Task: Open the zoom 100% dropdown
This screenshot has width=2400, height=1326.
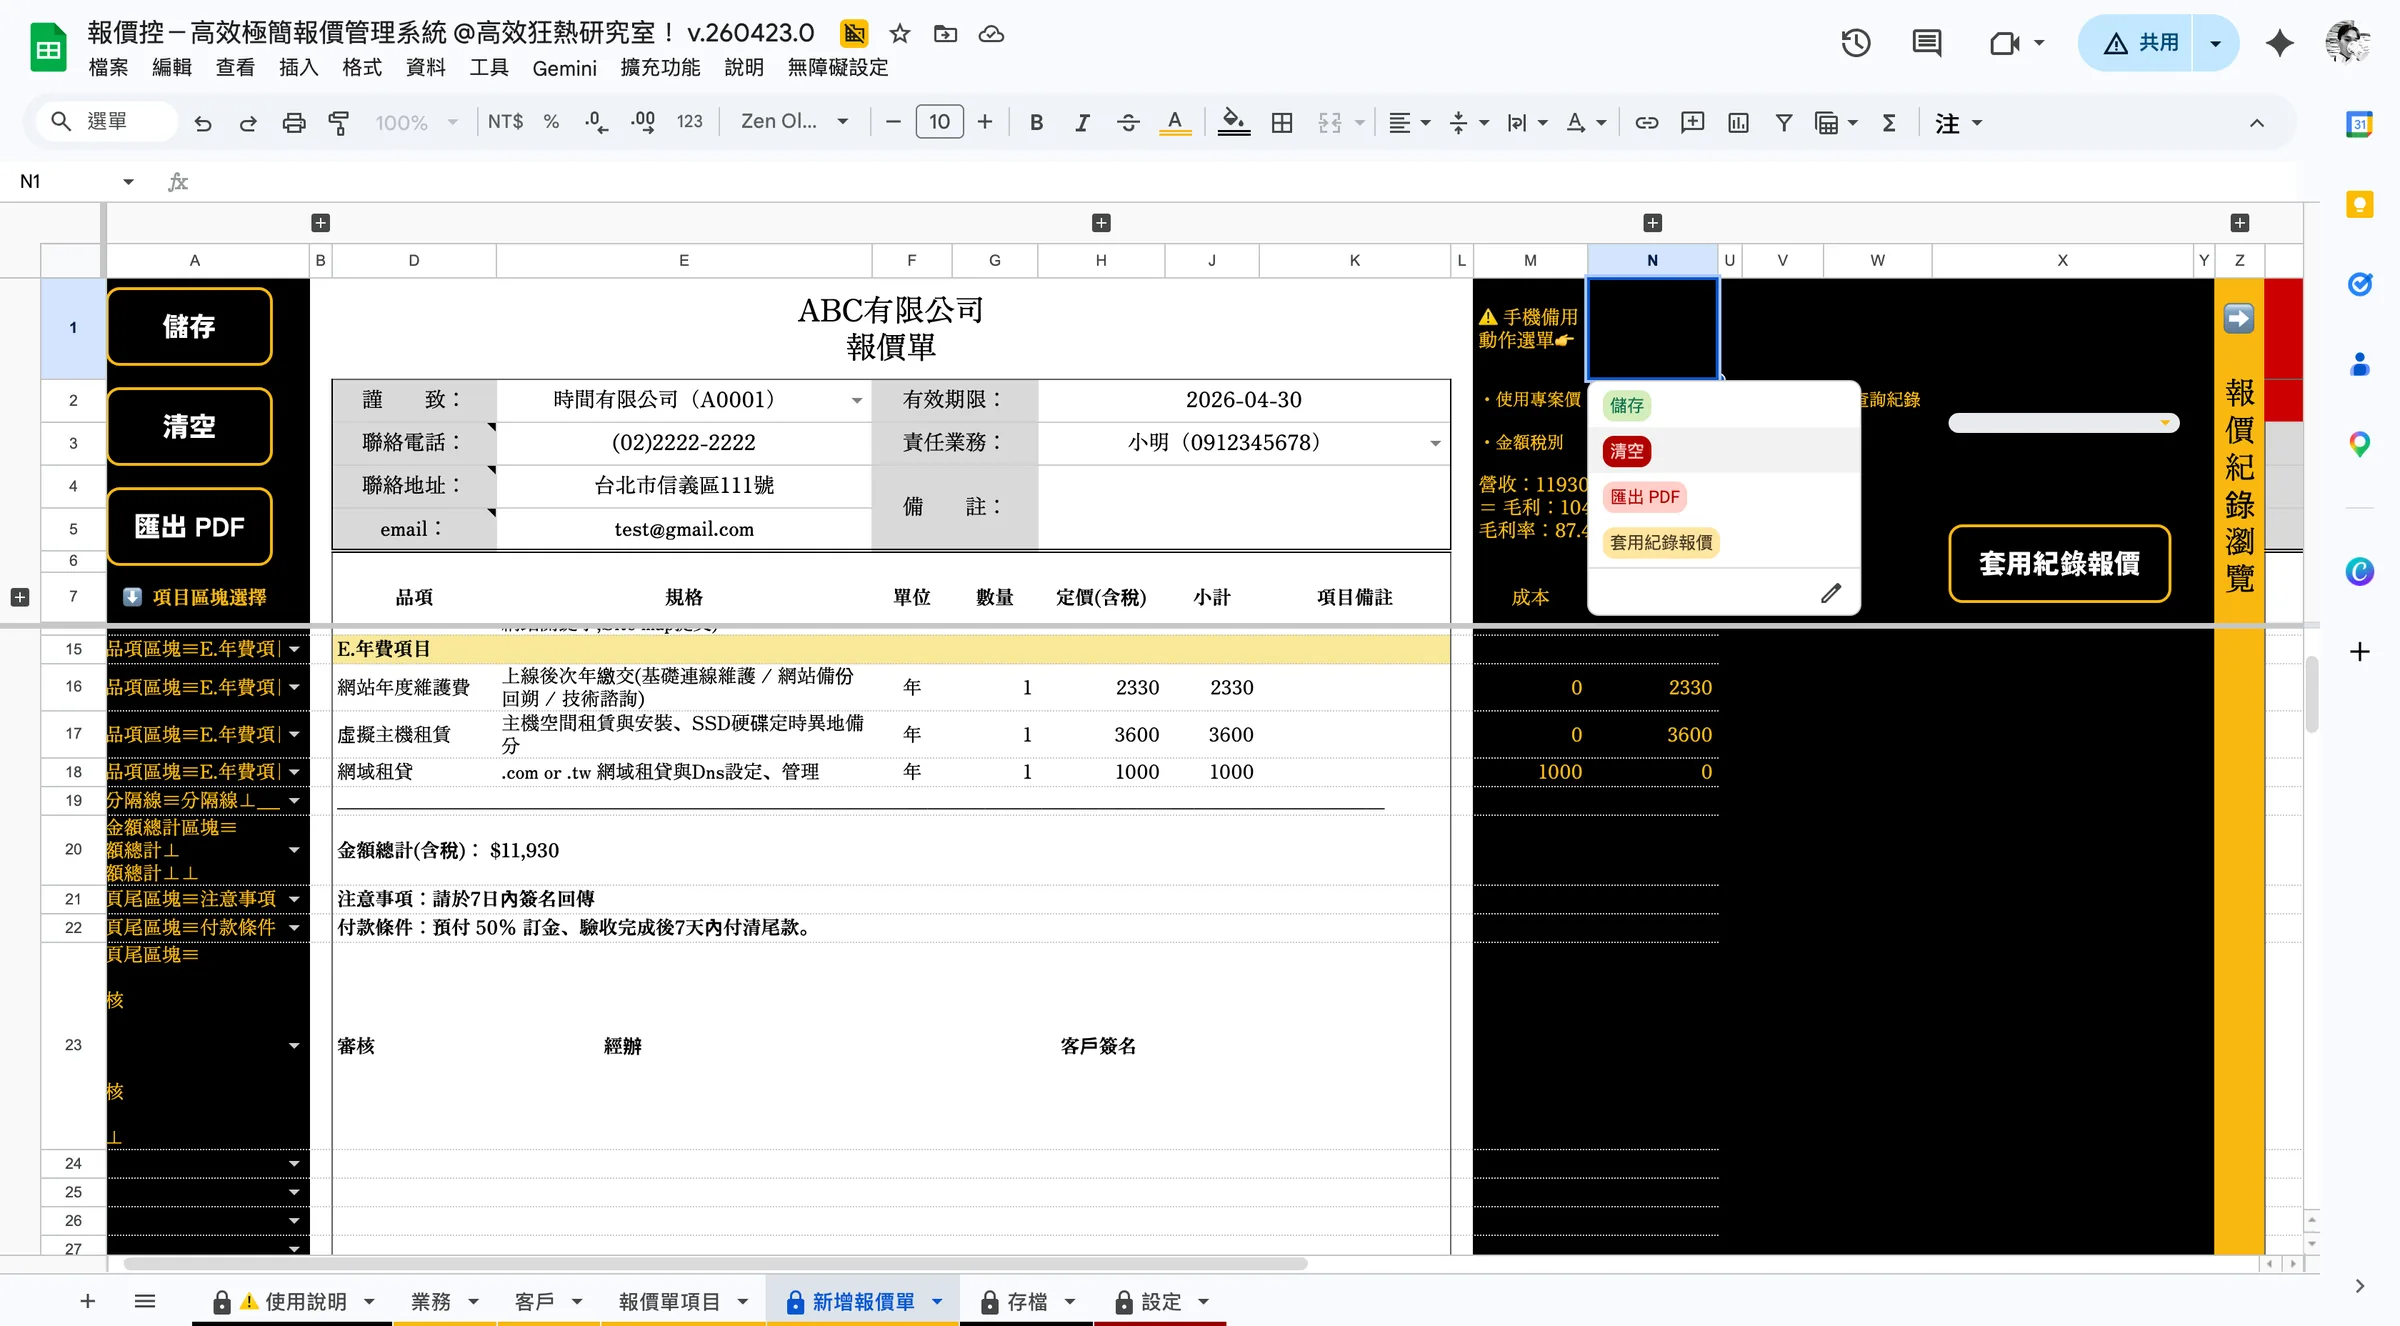Action: 417,122
